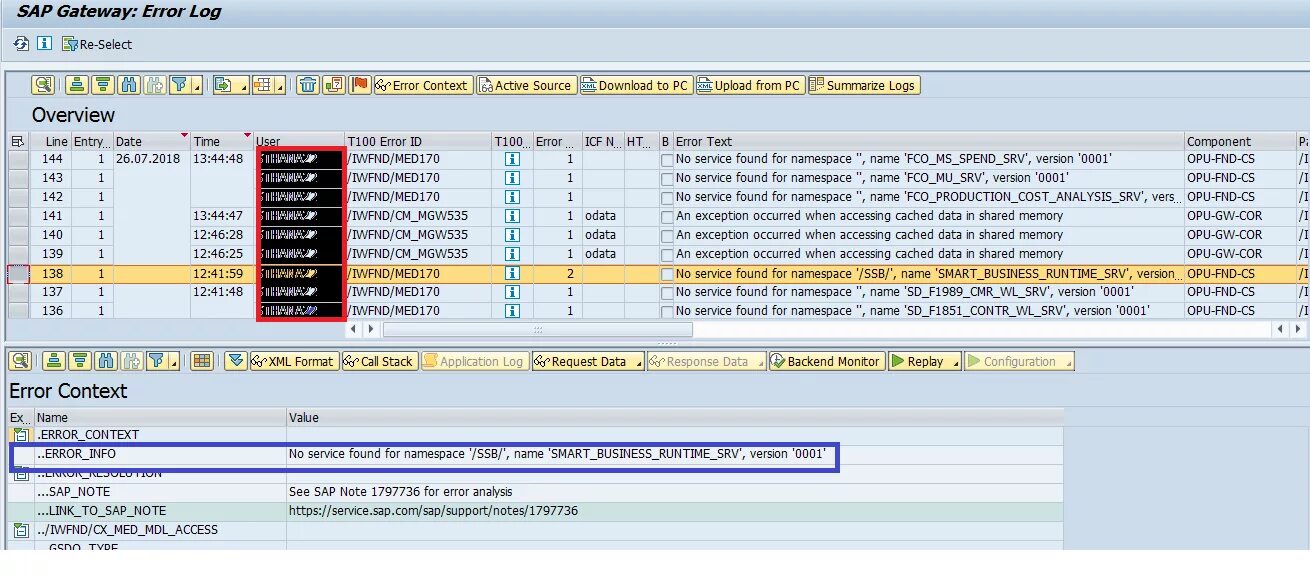Click the expand-all icon before XML Format

click(235, 361)
